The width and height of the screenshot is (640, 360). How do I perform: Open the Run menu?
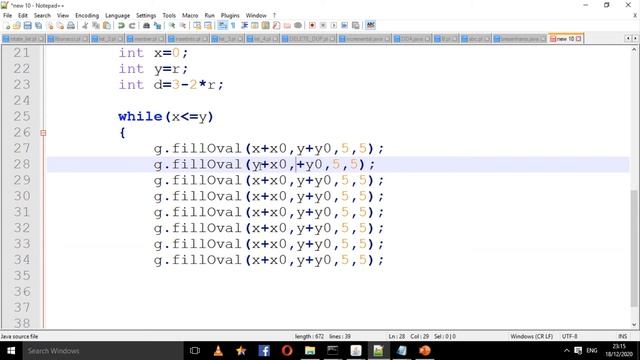click(x=209, y=16)
